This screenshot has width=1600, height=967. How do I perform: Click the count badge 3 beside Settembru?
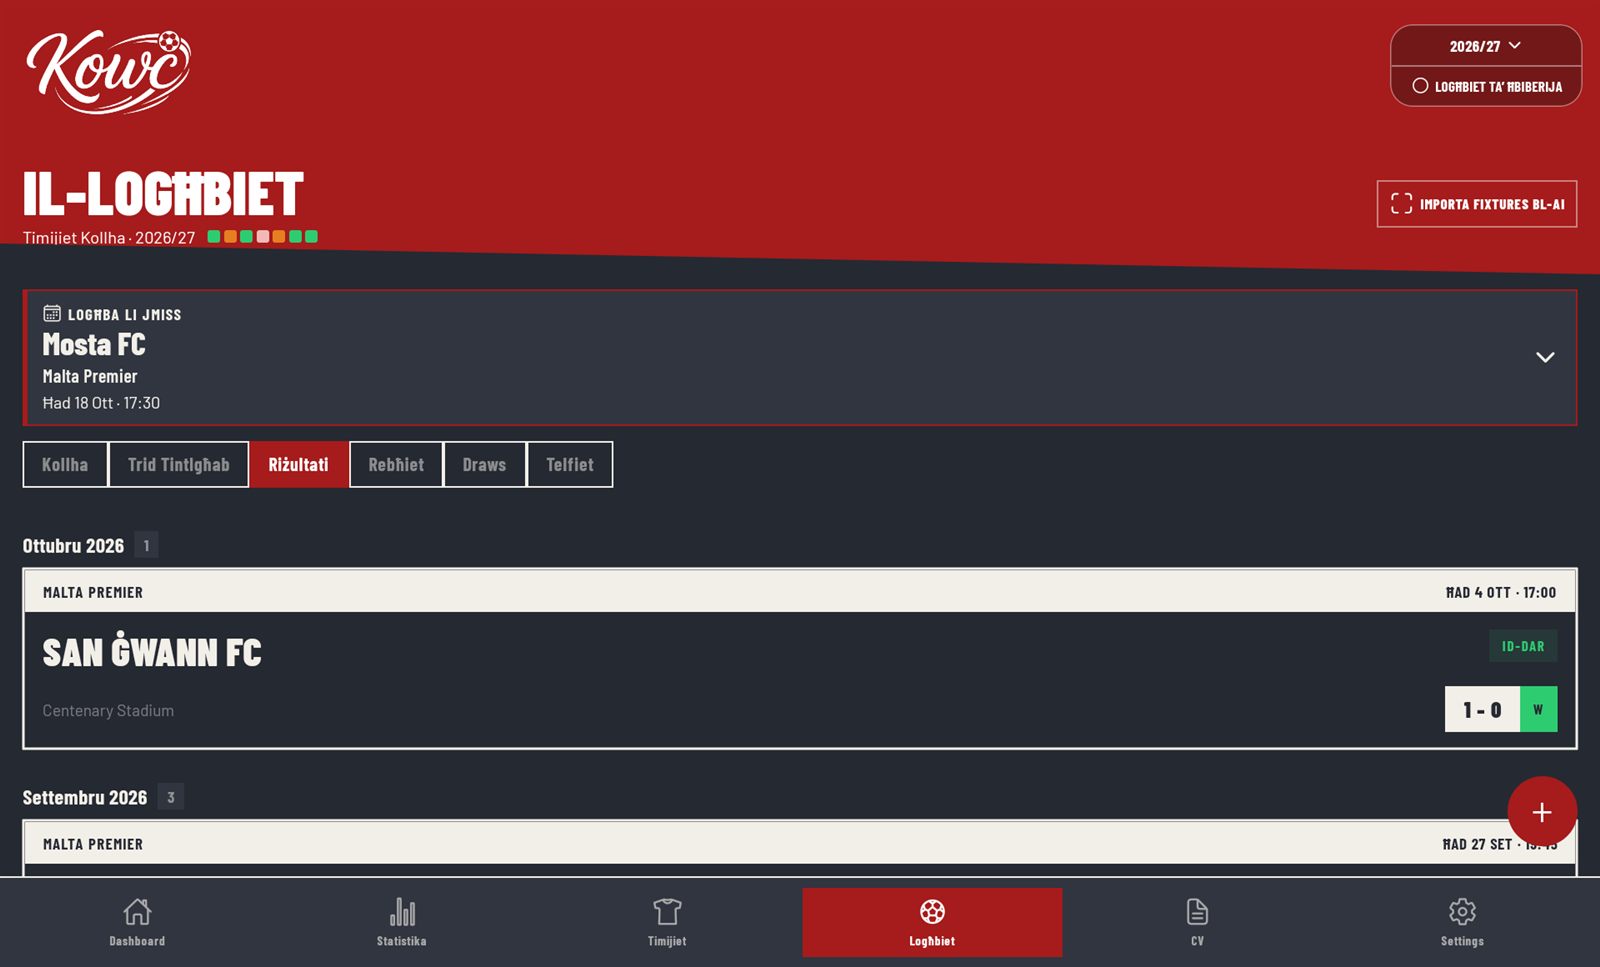171,797
